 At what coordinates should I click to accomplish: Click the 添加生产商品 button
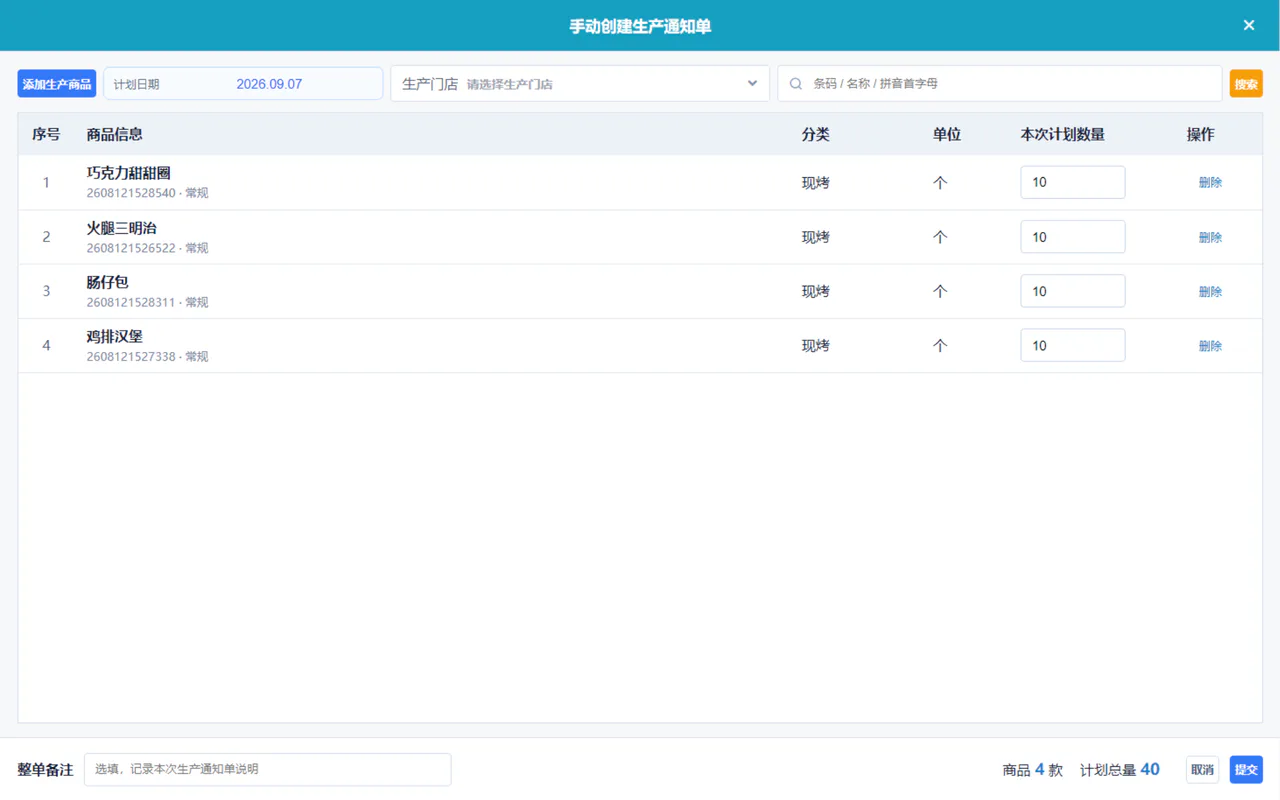pyautogui.click(x=57, y=84)
